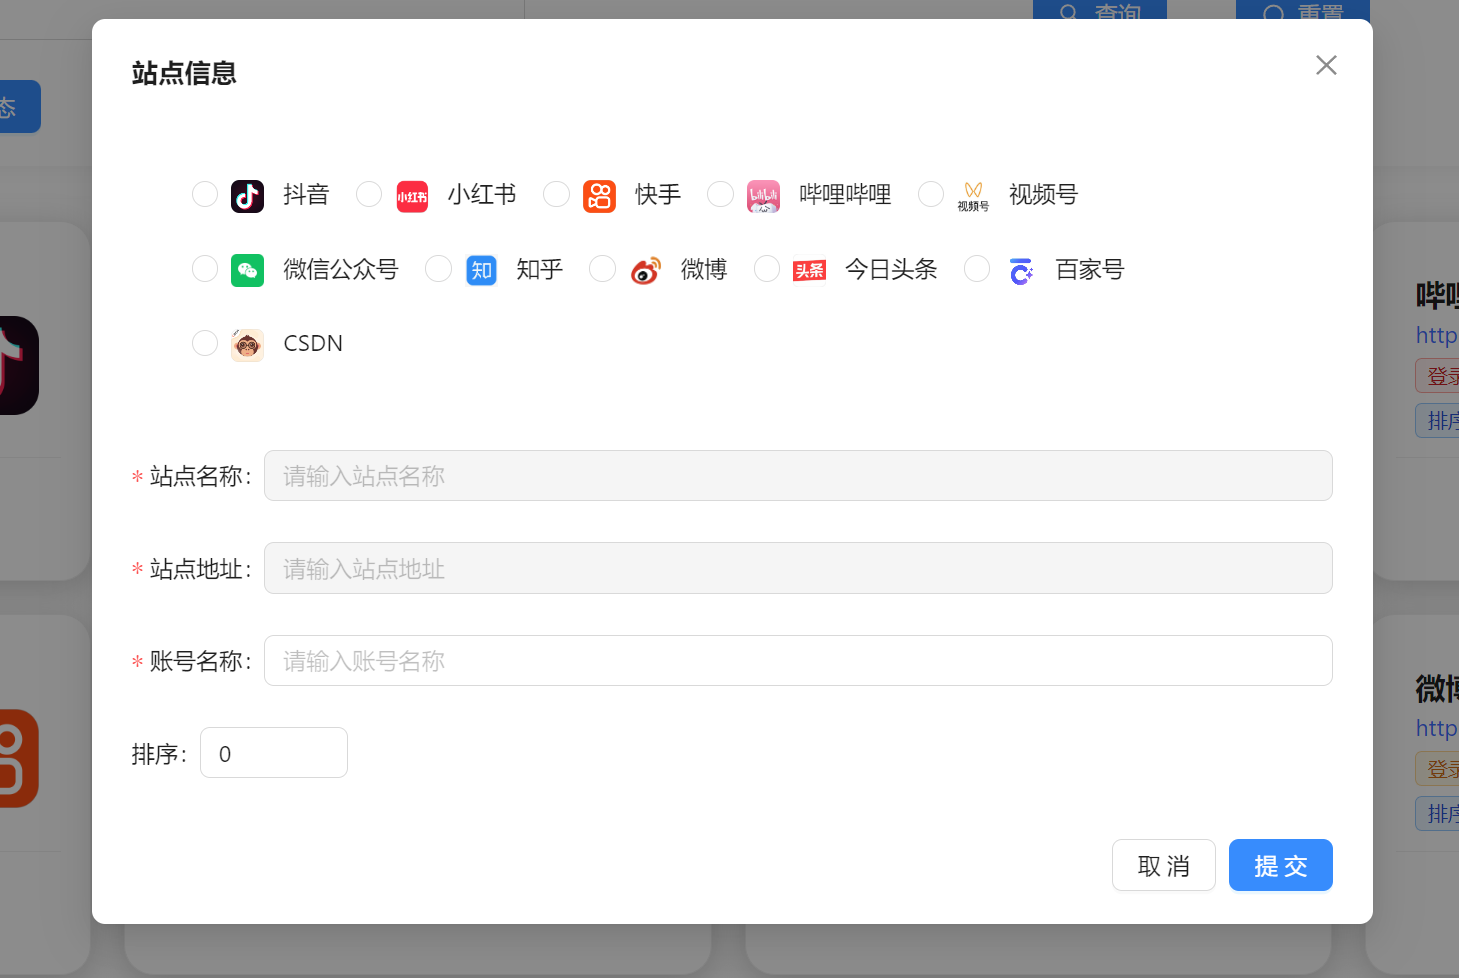Click the 排序 number input
Image resolution: width=1459 pixels, height=978 pixels.
pyautogui.click(x=274, y=752)
